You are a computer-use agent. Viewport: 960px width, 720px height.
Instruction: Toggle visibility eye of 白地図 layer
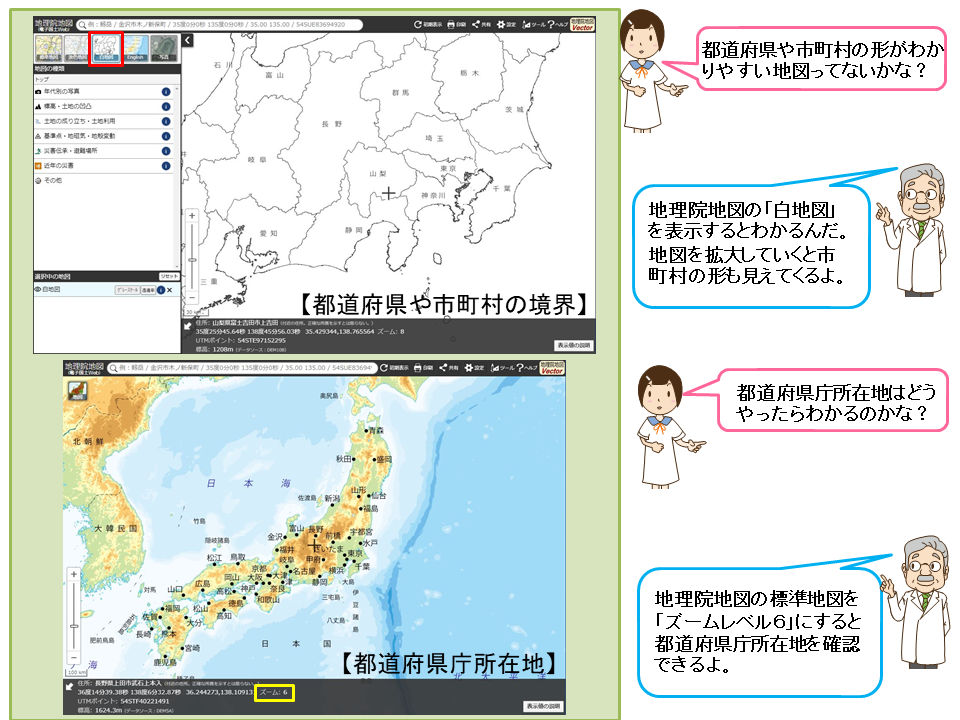[38, 290]
